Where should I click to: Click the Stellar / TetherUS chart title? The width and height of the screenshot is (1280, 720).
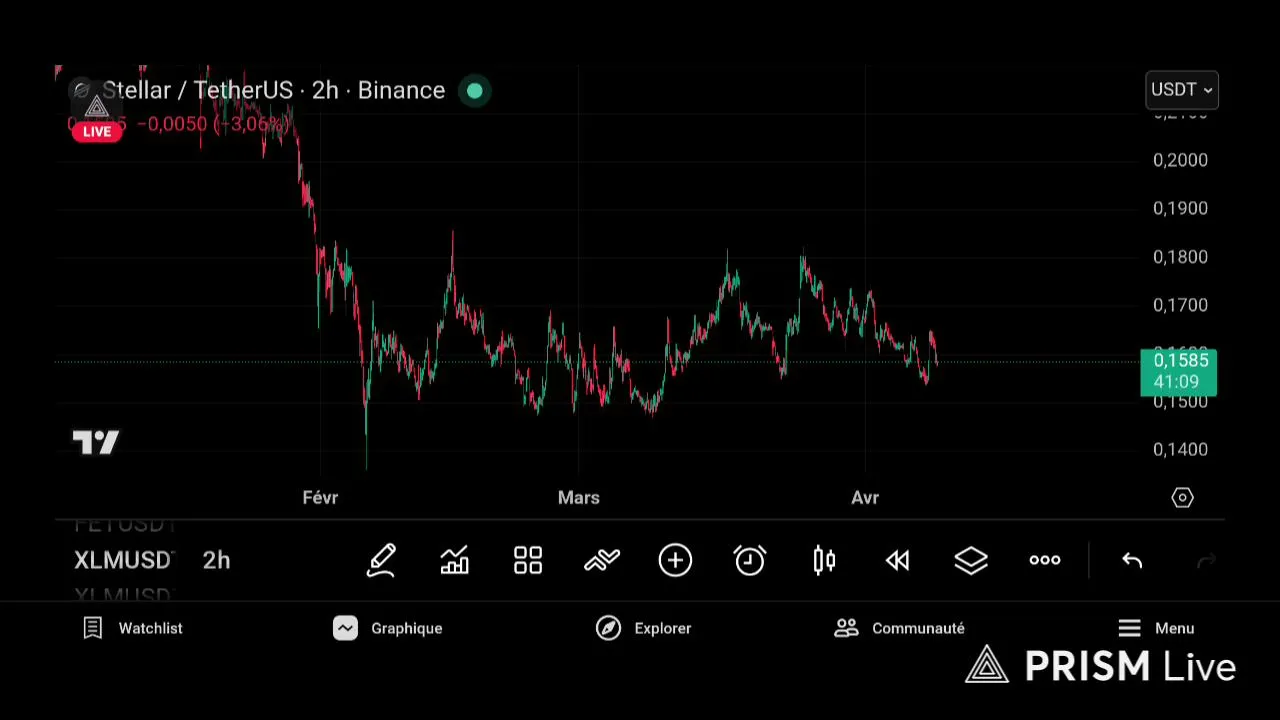pyautogui.click(x=273, y=91)
